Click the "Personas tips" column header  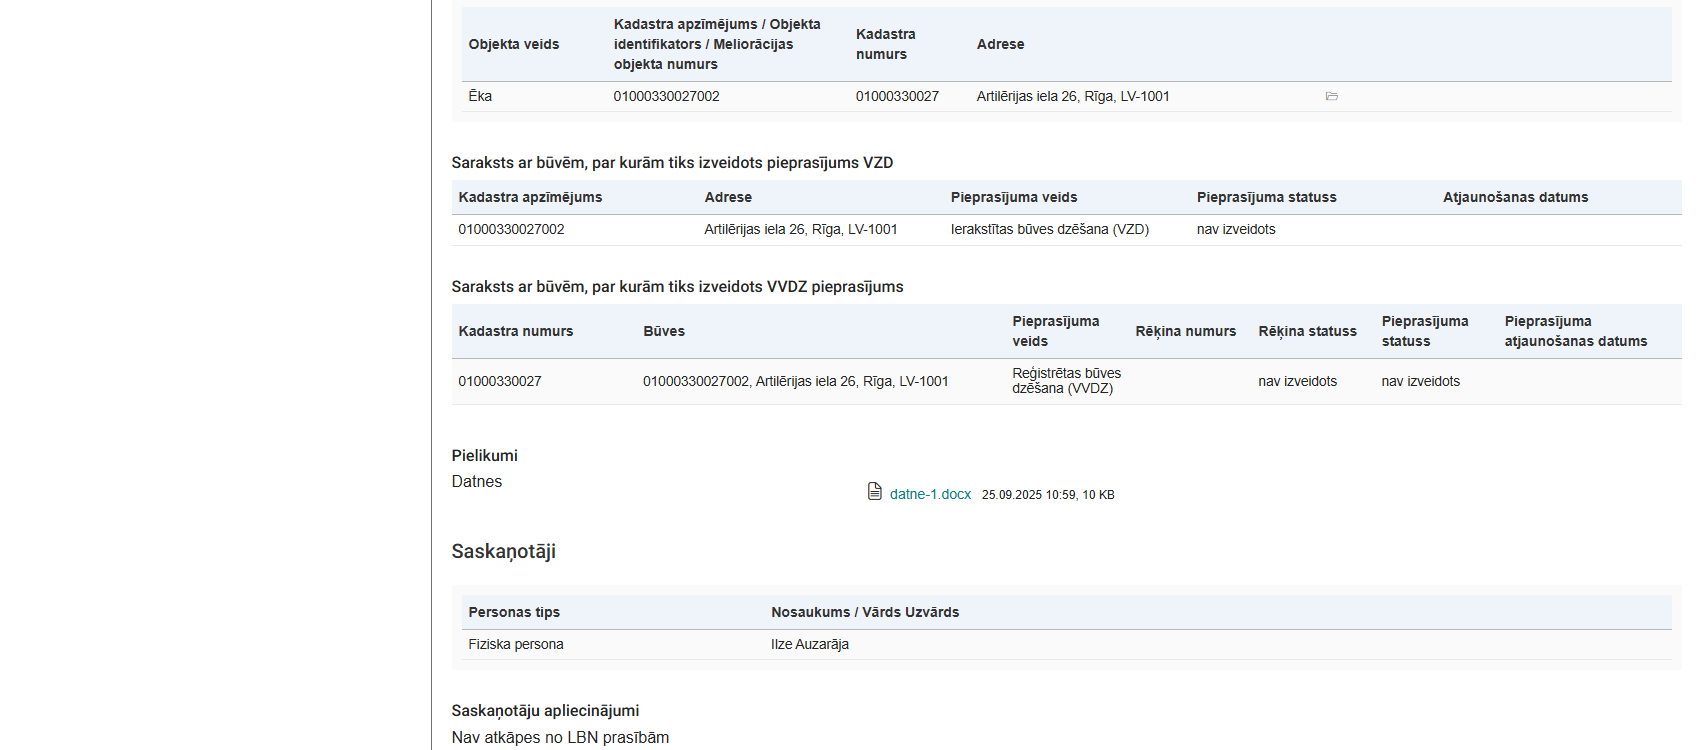point(514,612)
